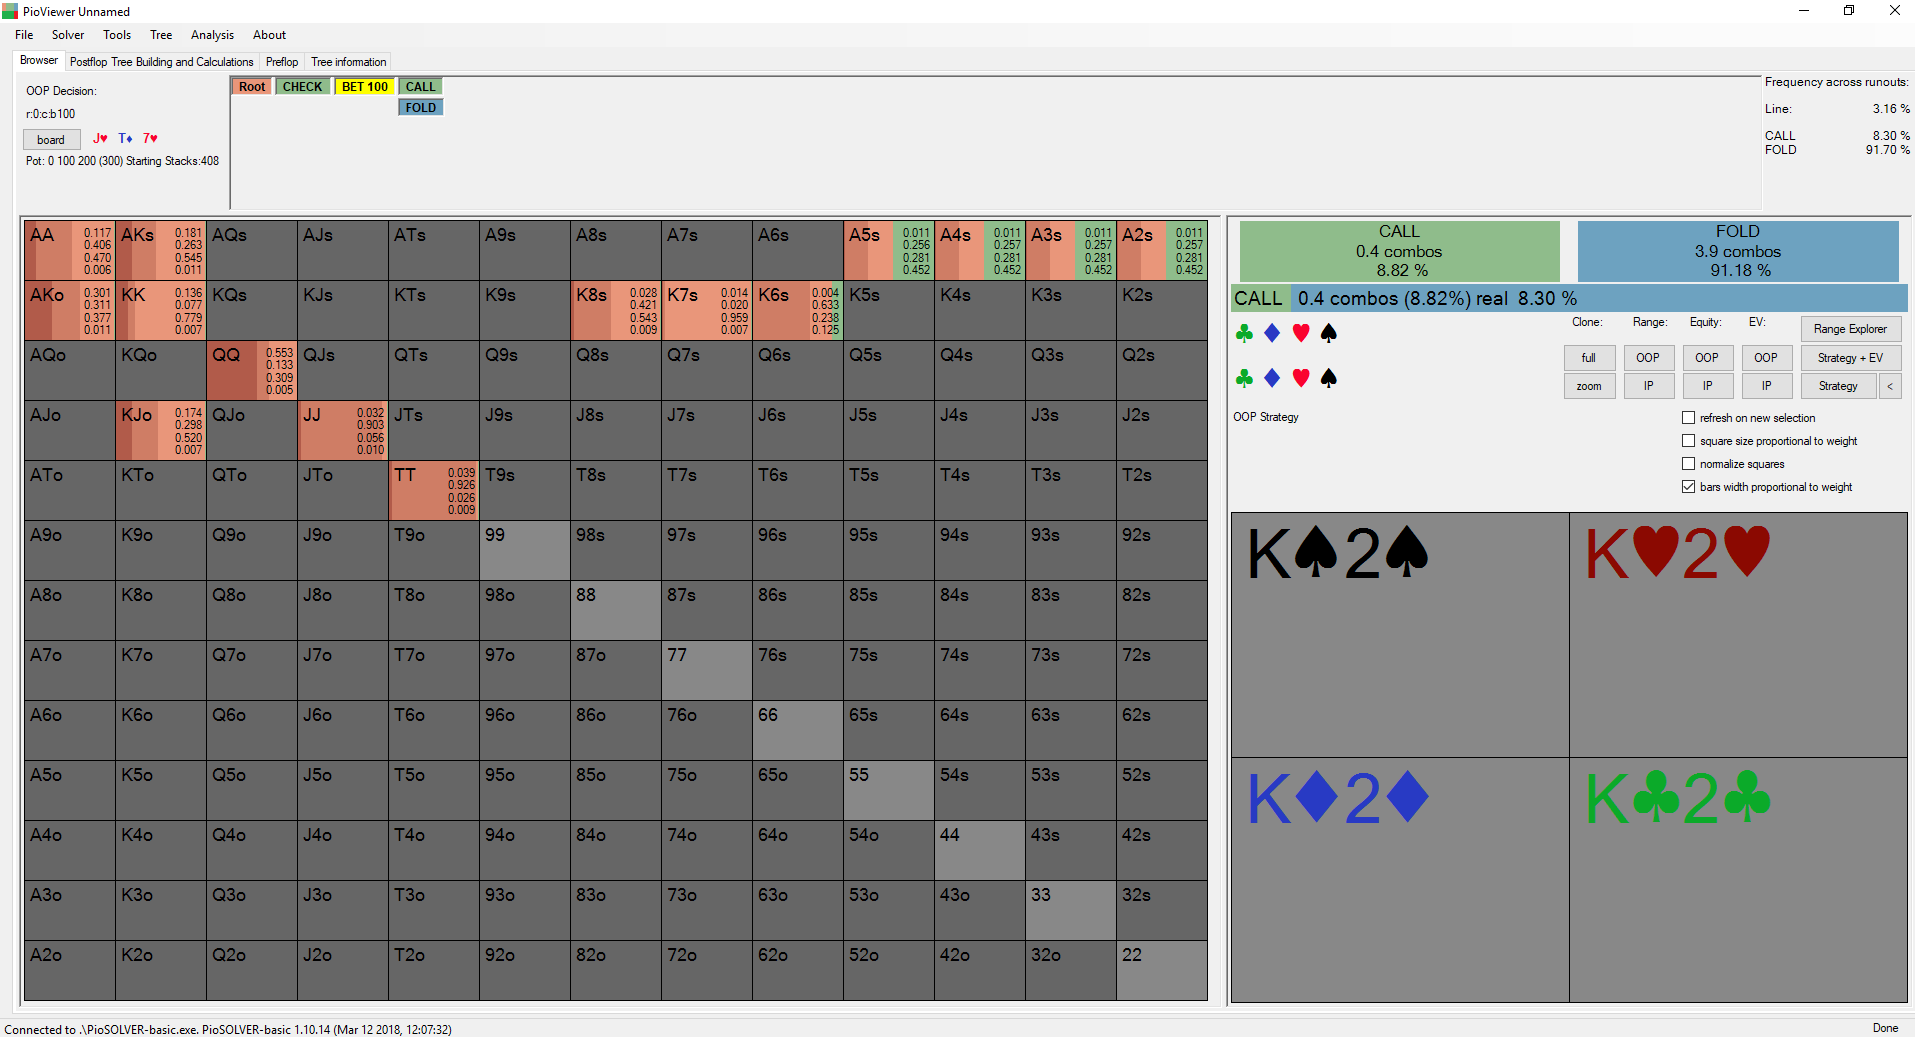Choose the CALL action node in tree line
This screenshot has width=1915, height=1037.
click(x=421, y=87)
